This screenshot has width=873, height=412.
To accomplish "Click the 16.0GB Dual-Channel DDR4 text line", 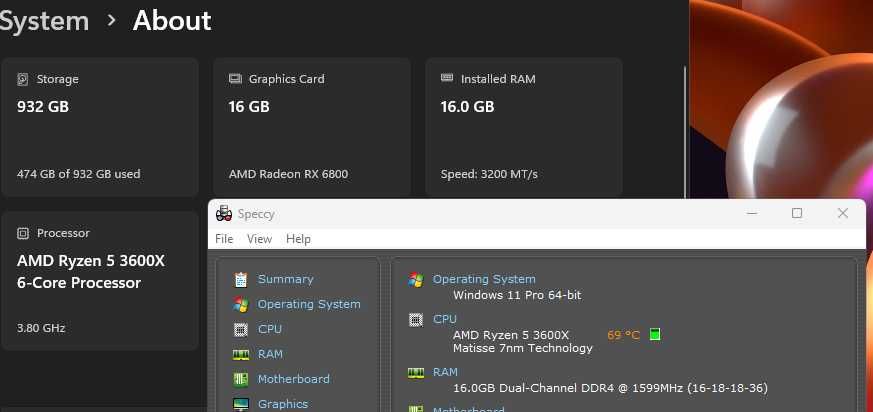I will [x=610, y=388].
